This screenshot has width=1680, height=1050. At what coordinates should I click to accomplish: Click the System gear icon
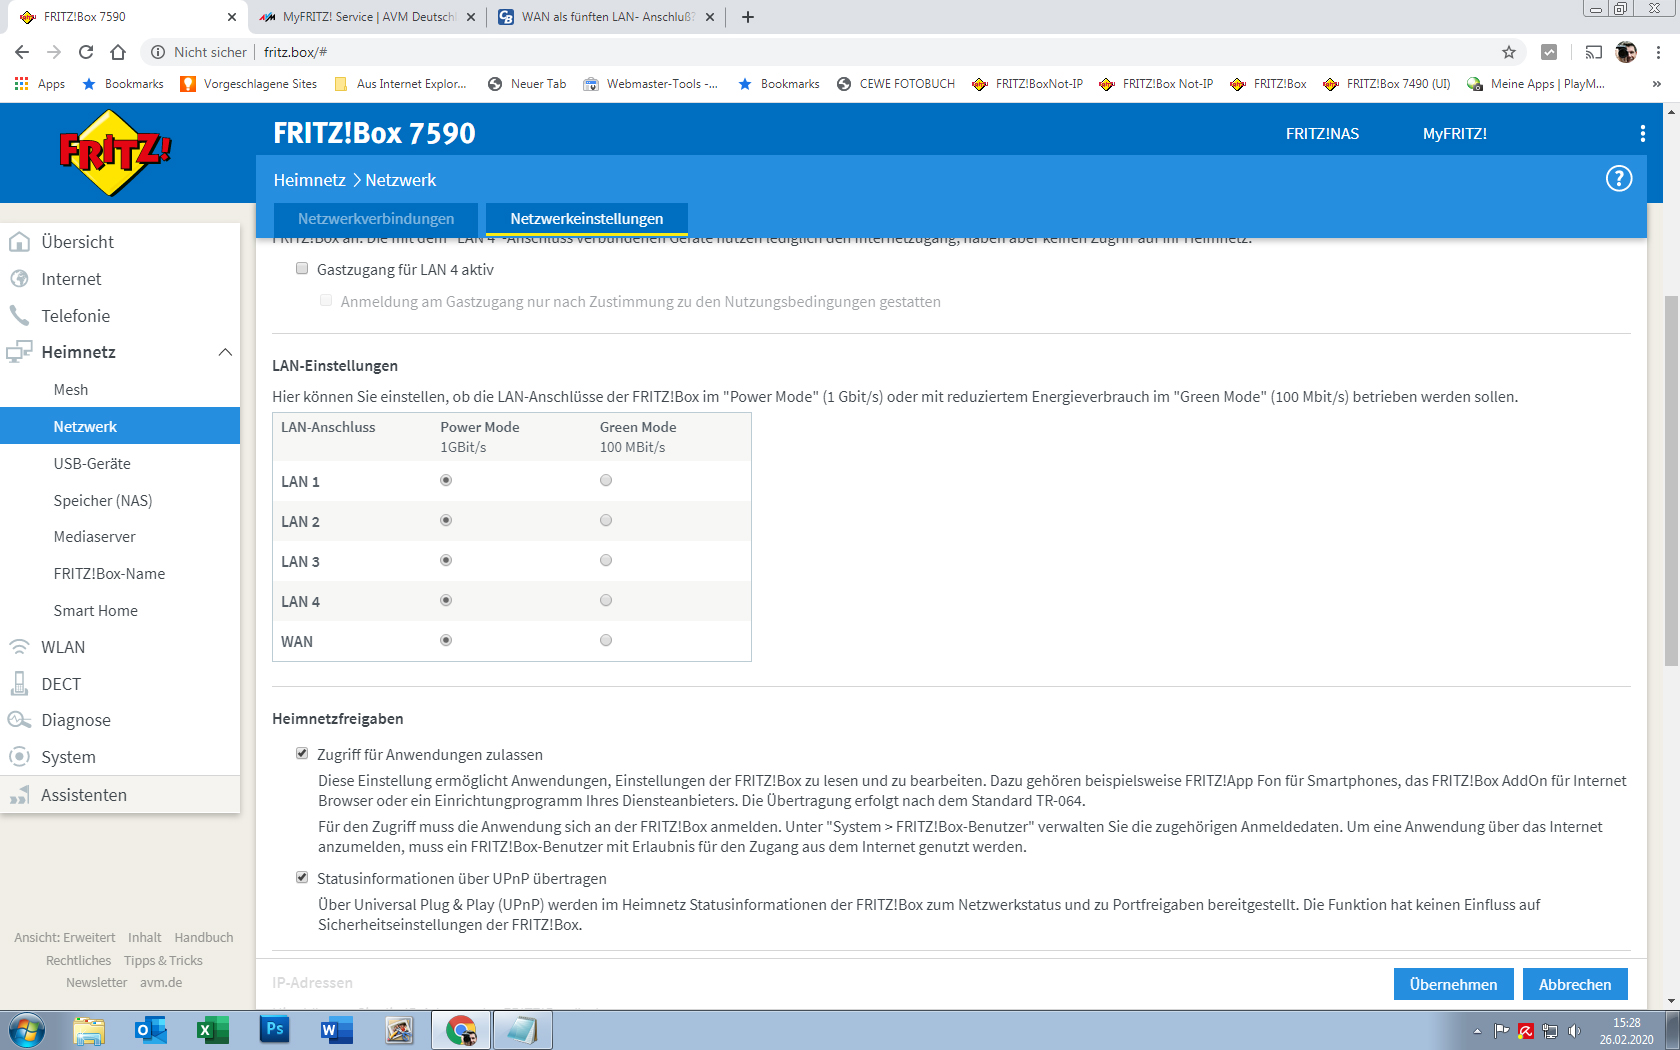pos(19,757)
